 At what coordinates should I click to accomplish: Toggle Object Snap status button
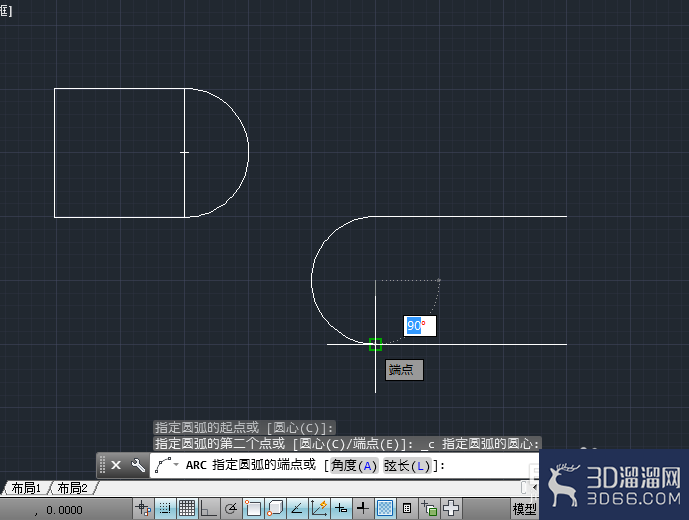point(253,509)
